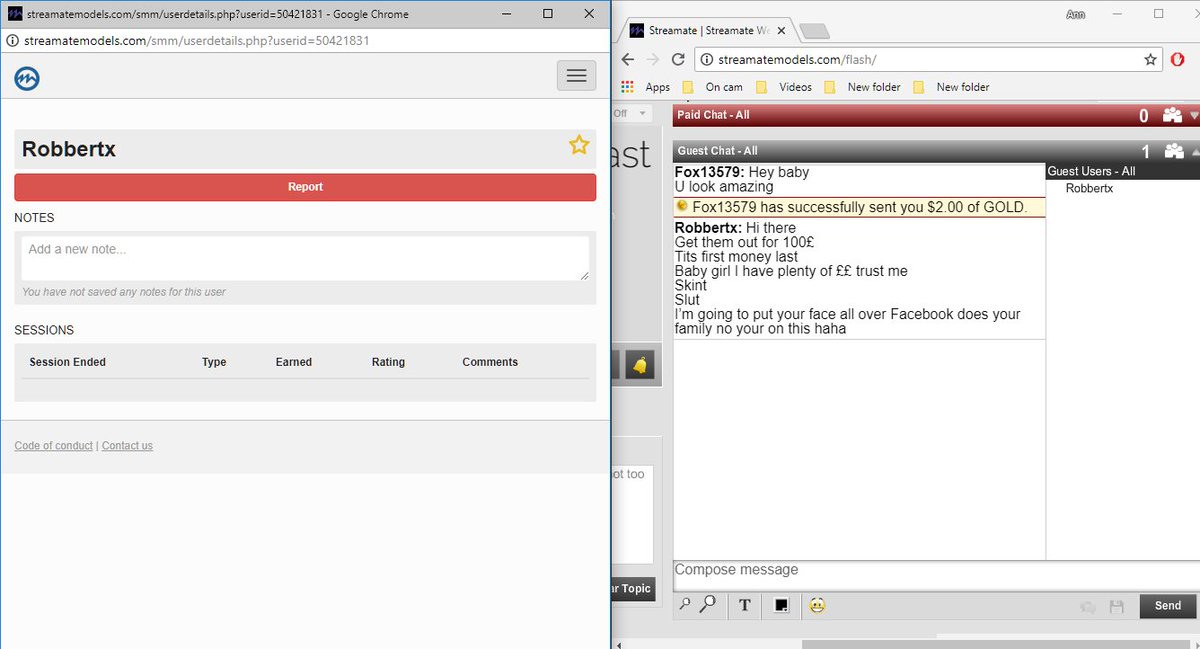Click the Session Ended column header
The image size is (1200, 649).
pyautogui.click(x=67, y=362)
